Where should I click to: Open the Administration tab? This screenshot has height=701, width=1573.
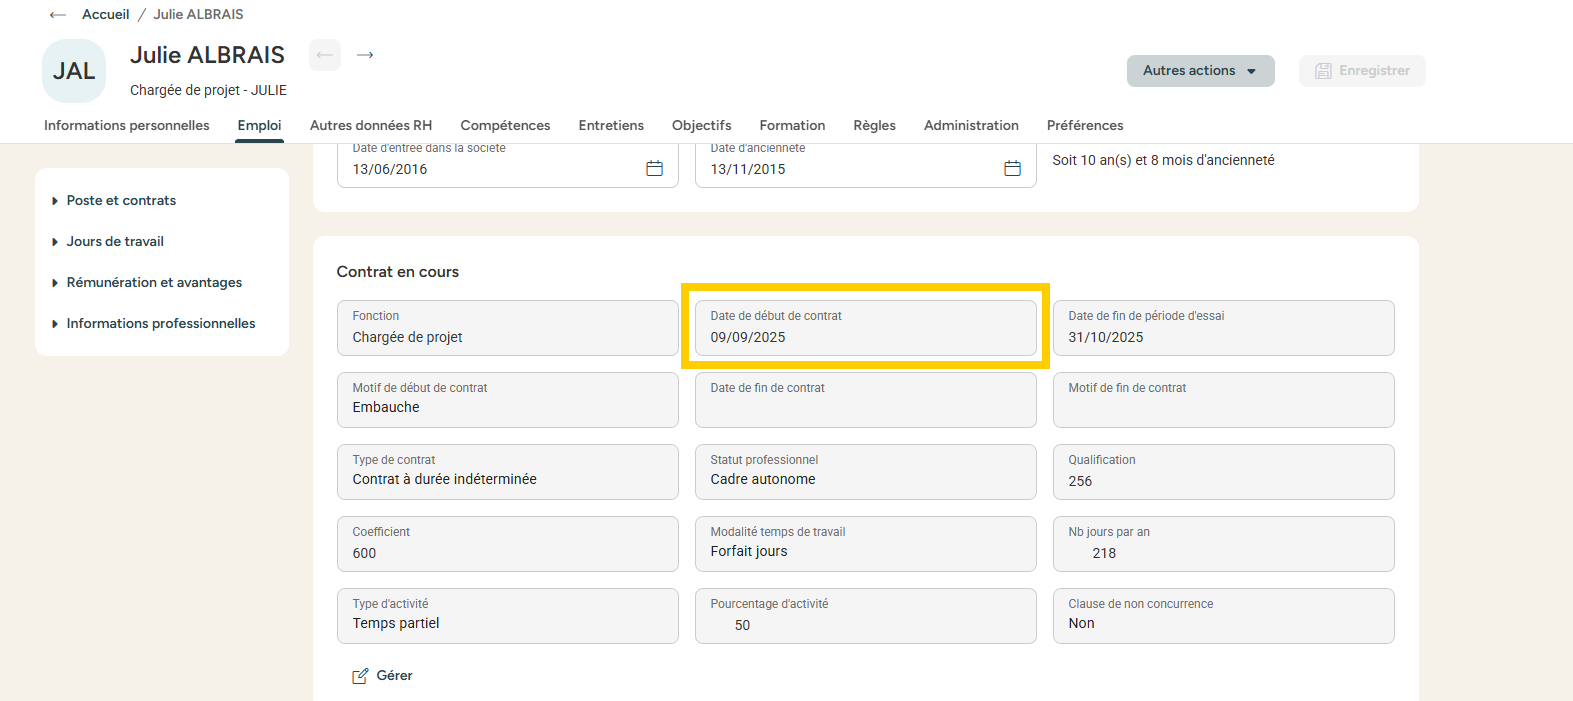(x=971, y=125)
